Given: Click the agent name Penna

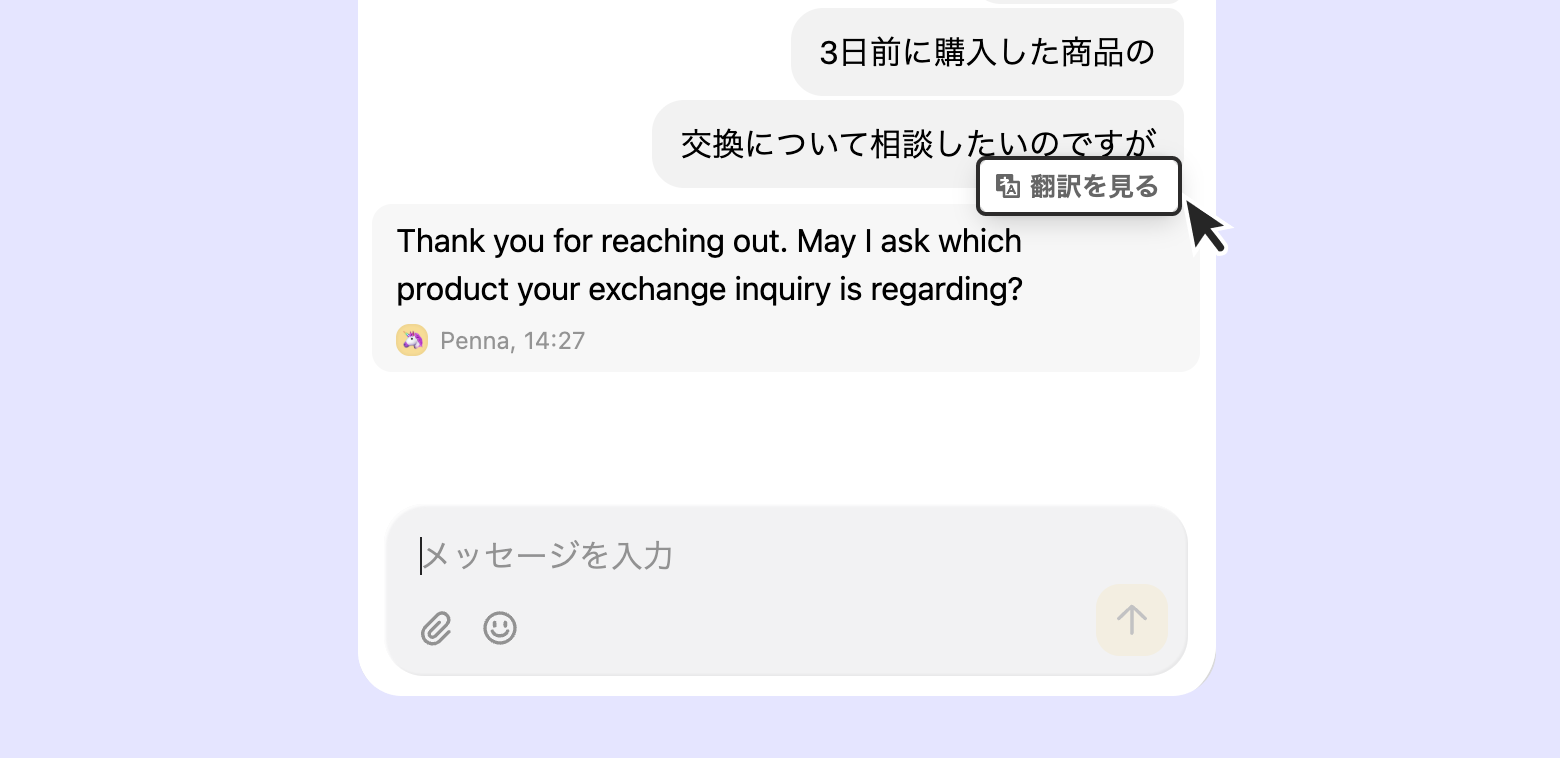Looking at the screenshot, I should coord(474,341).
